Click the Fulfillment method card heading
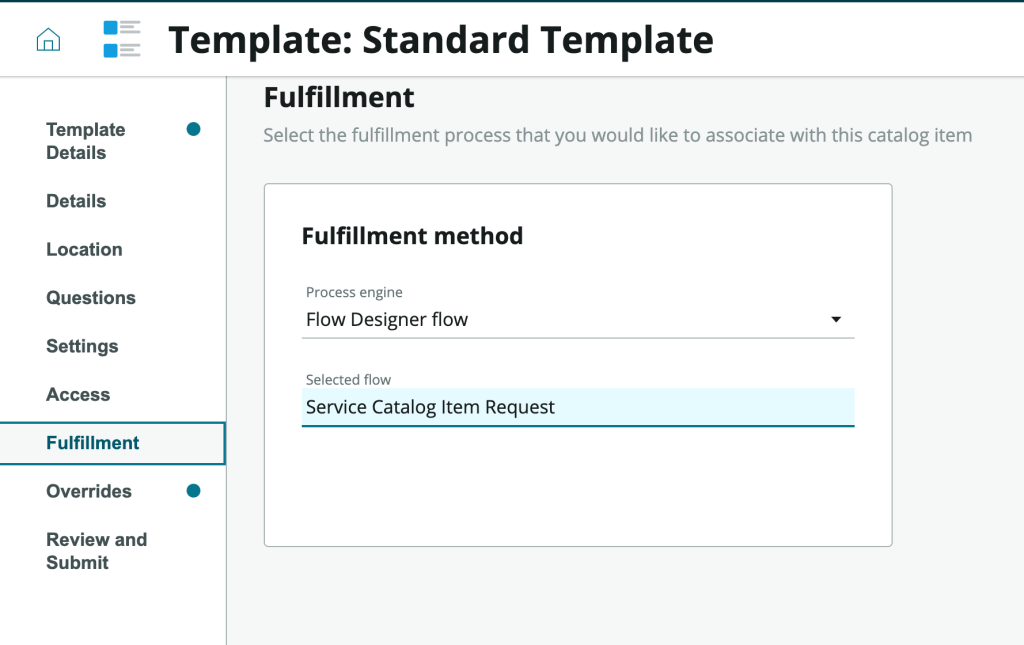This screenshot has height=645, width=1024. [412, 236]
